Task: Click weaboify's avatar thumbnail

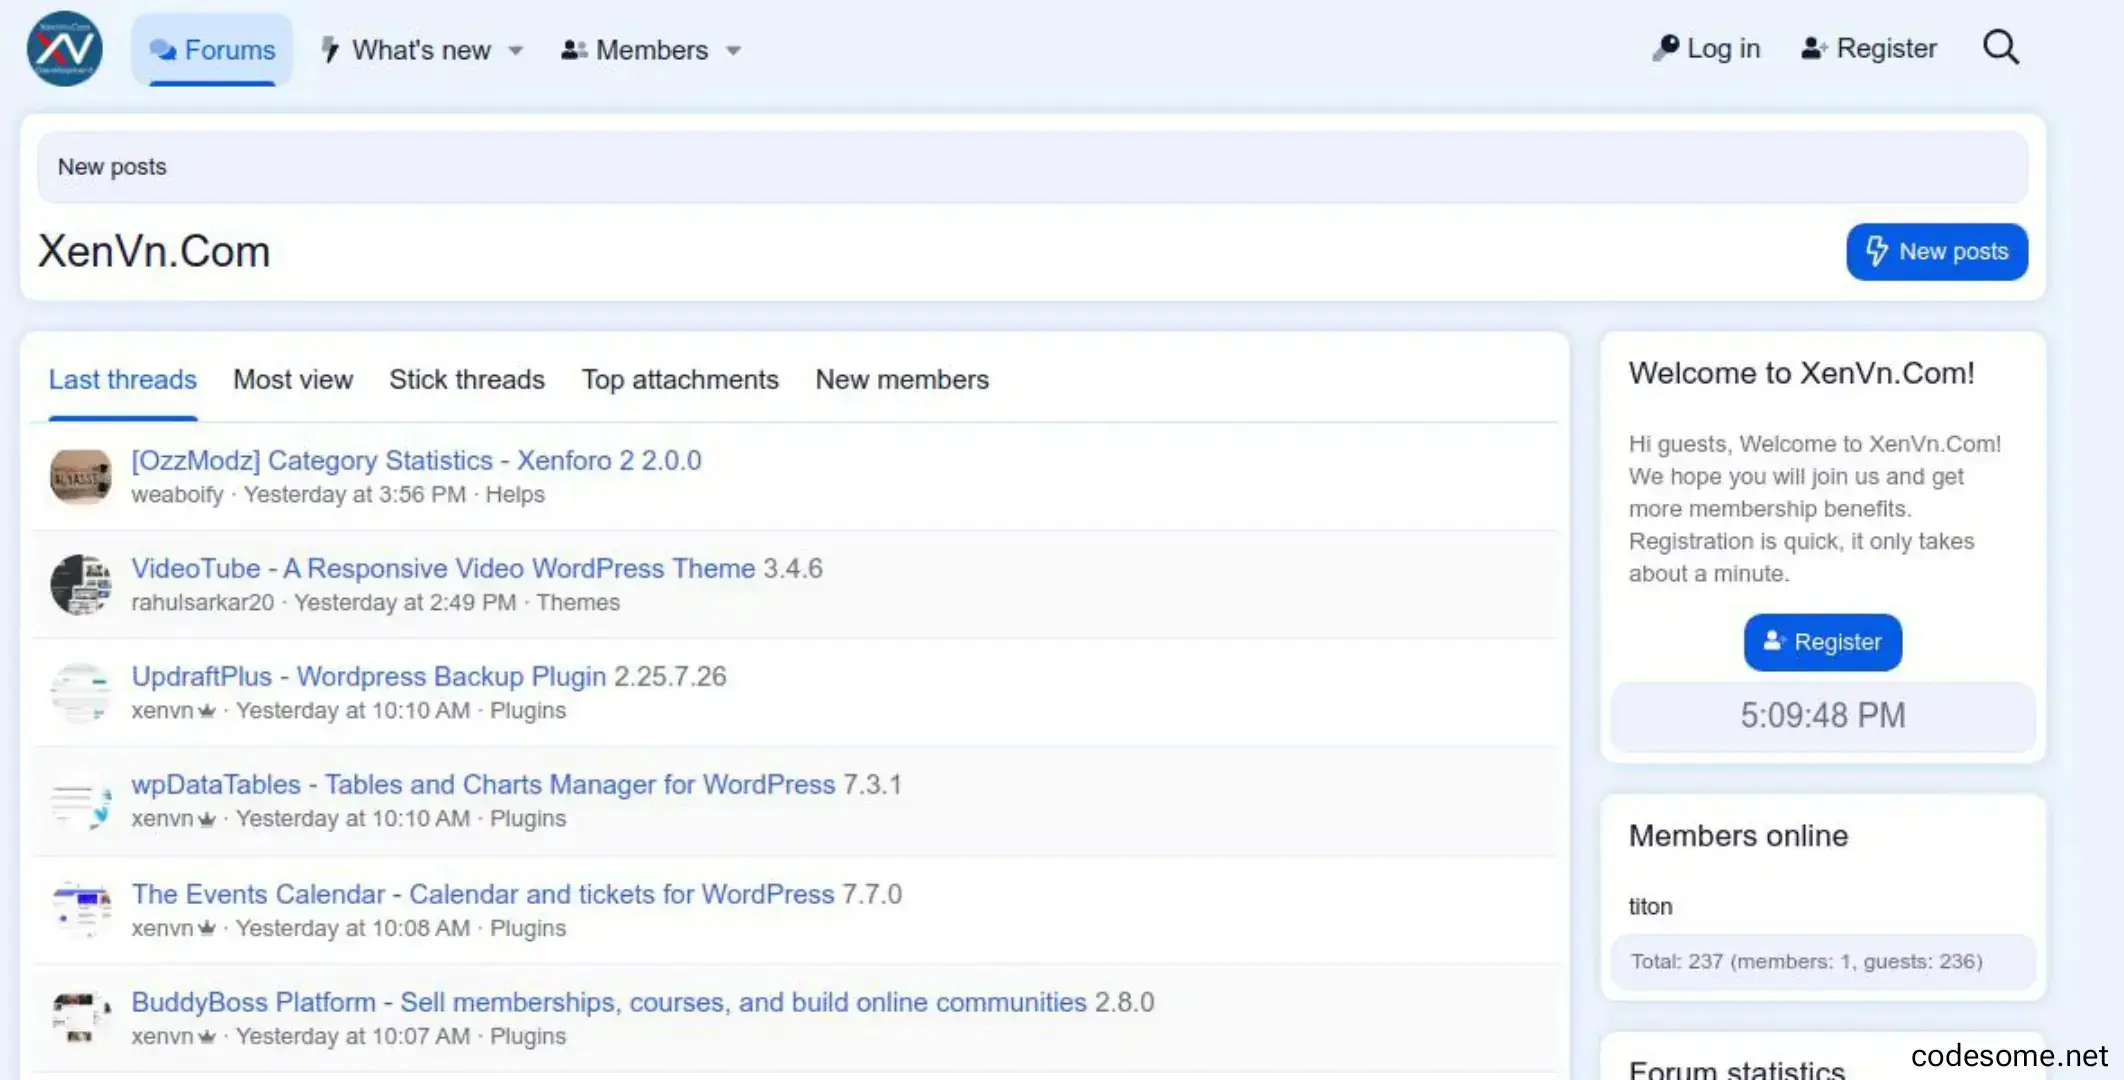Action: 81,477
